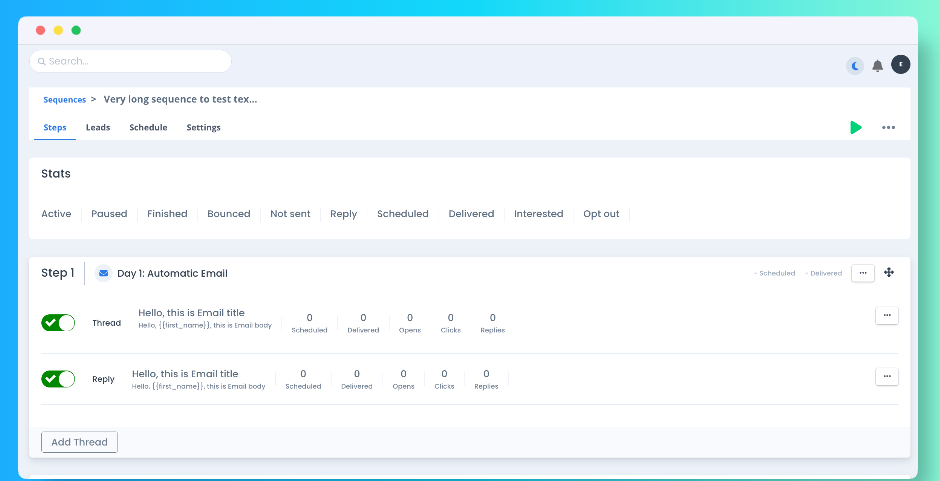The image size is (940, 481).
Task: Switch to the Leads tab
Action: tap(98, 128)
